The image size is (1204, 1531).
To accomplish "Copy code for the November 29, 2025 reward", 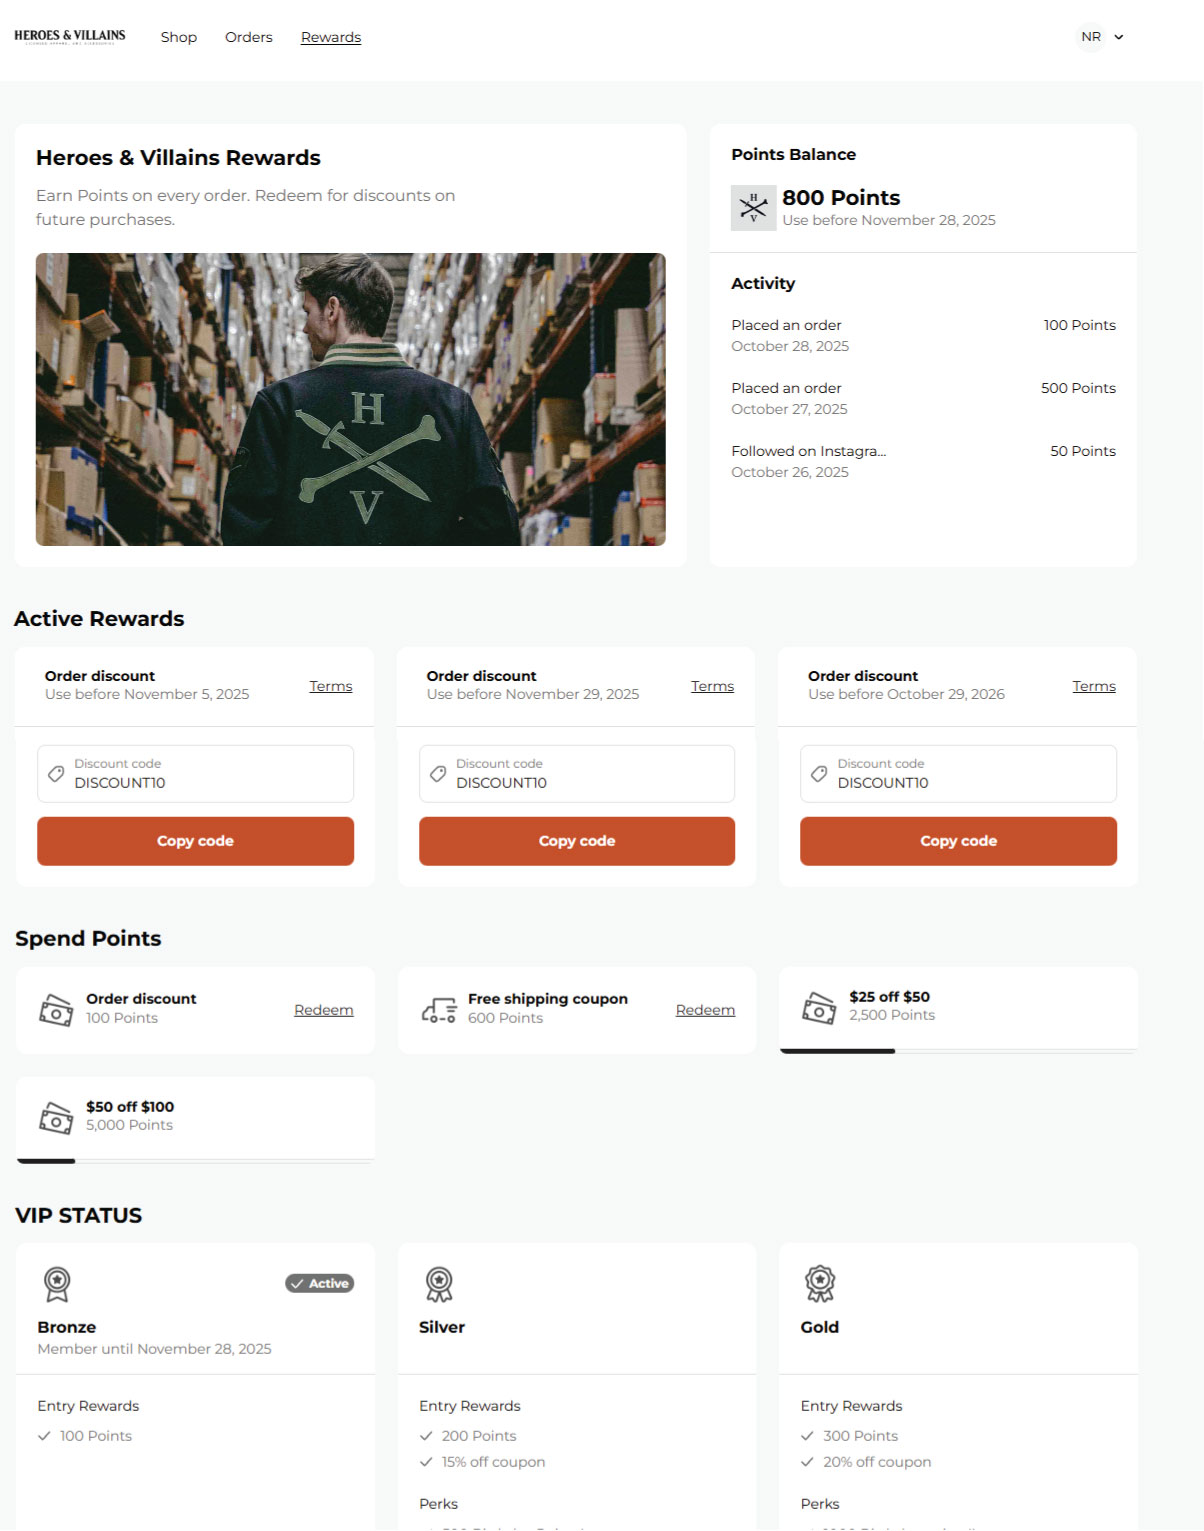I will (x=577, y=841).
